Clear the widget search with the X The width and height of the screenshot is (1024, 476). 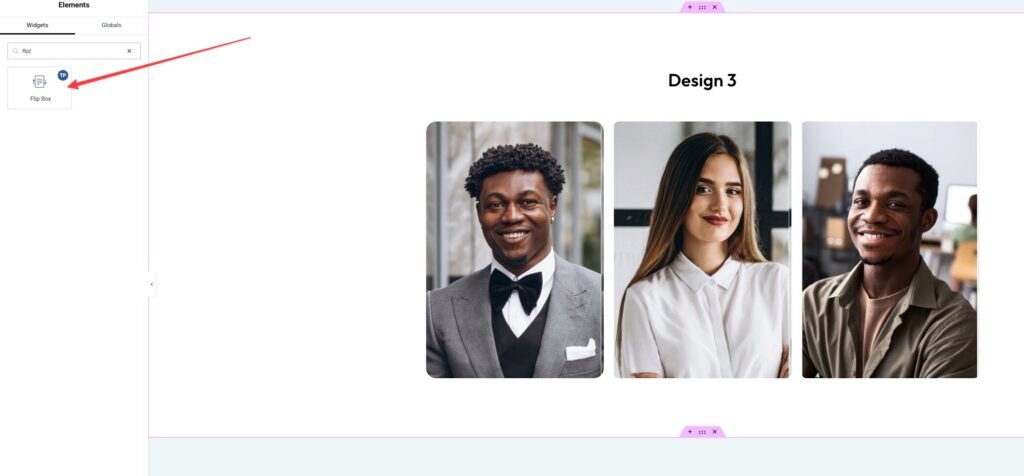click(x=129, y=50)
